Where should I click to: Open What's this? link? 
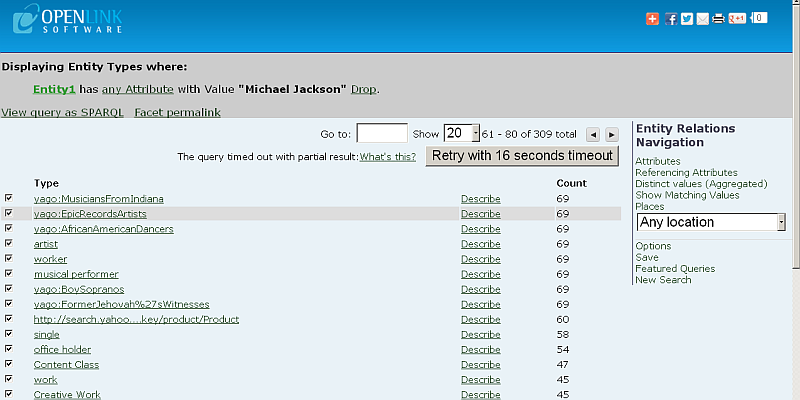pyautogui.click(x=388, y=157)
